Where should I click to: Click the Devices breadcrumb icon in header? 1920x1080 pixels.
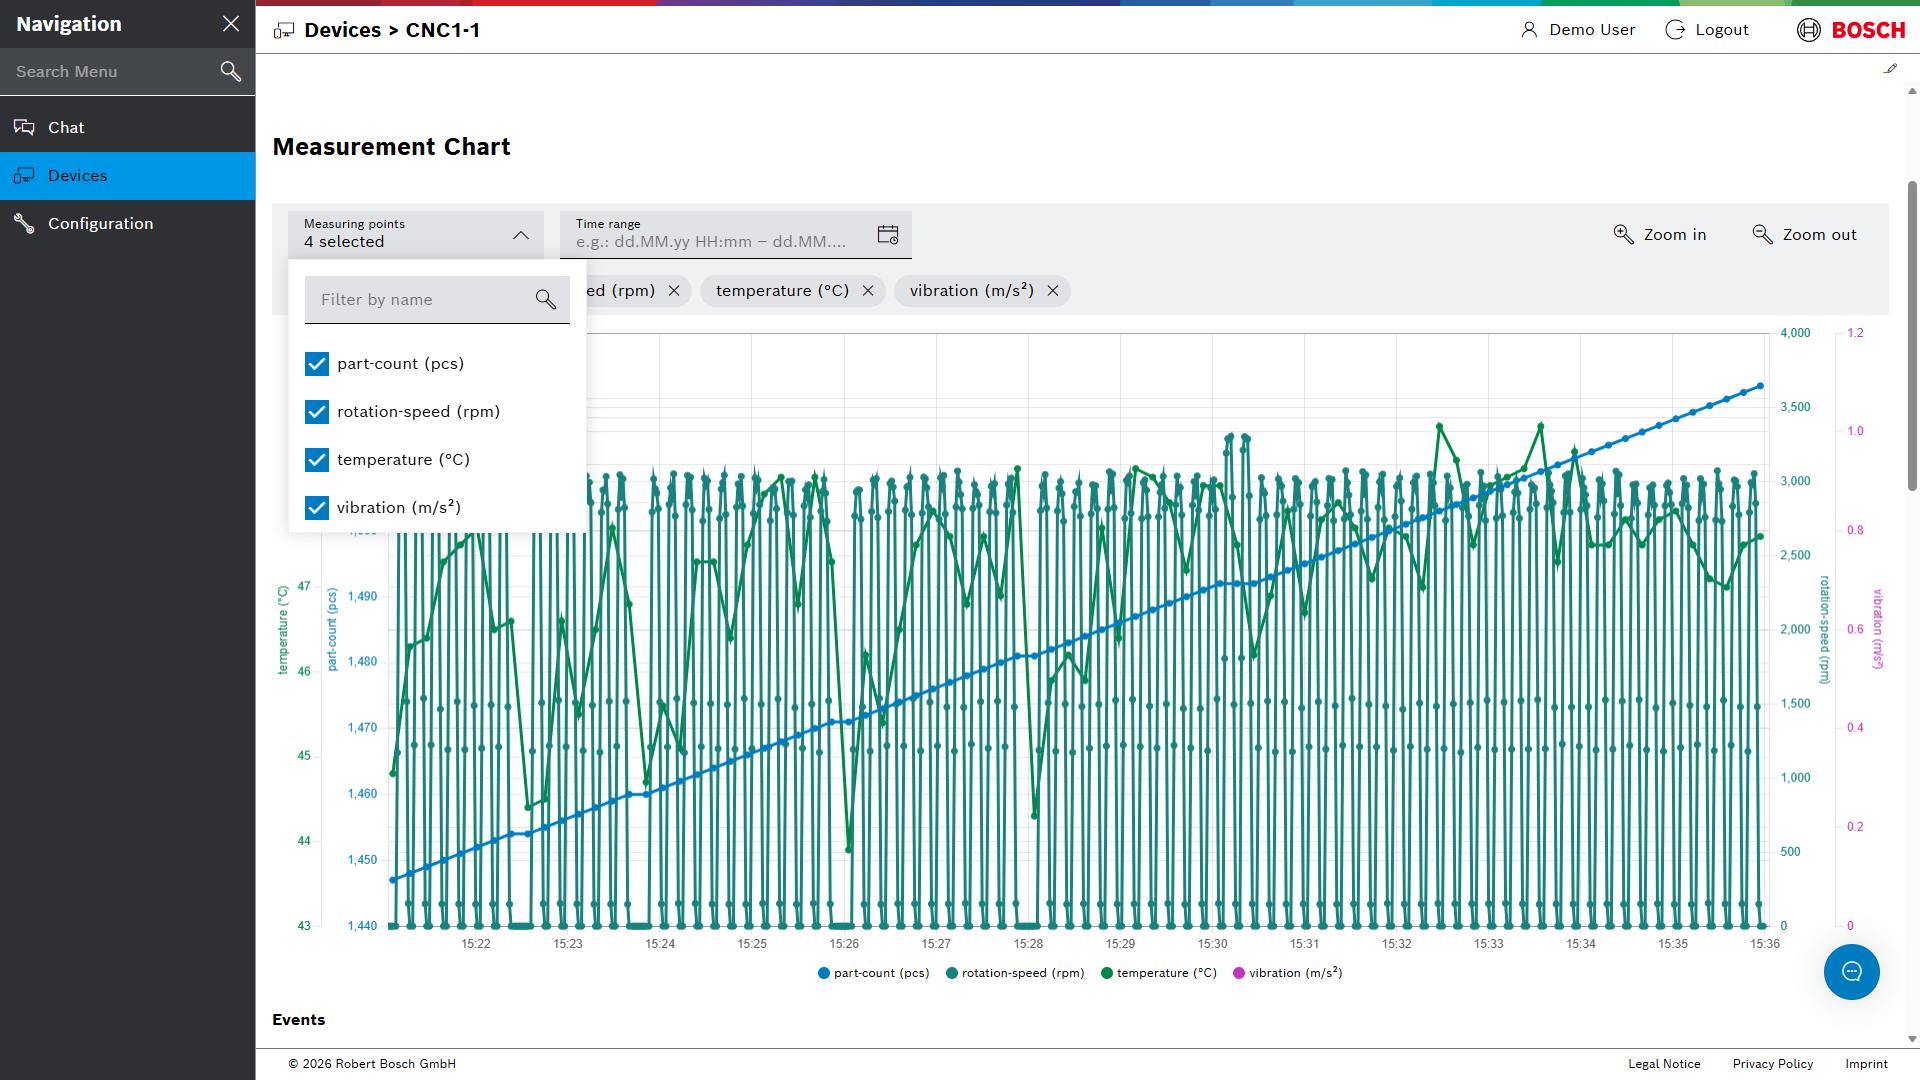[284, 30]
